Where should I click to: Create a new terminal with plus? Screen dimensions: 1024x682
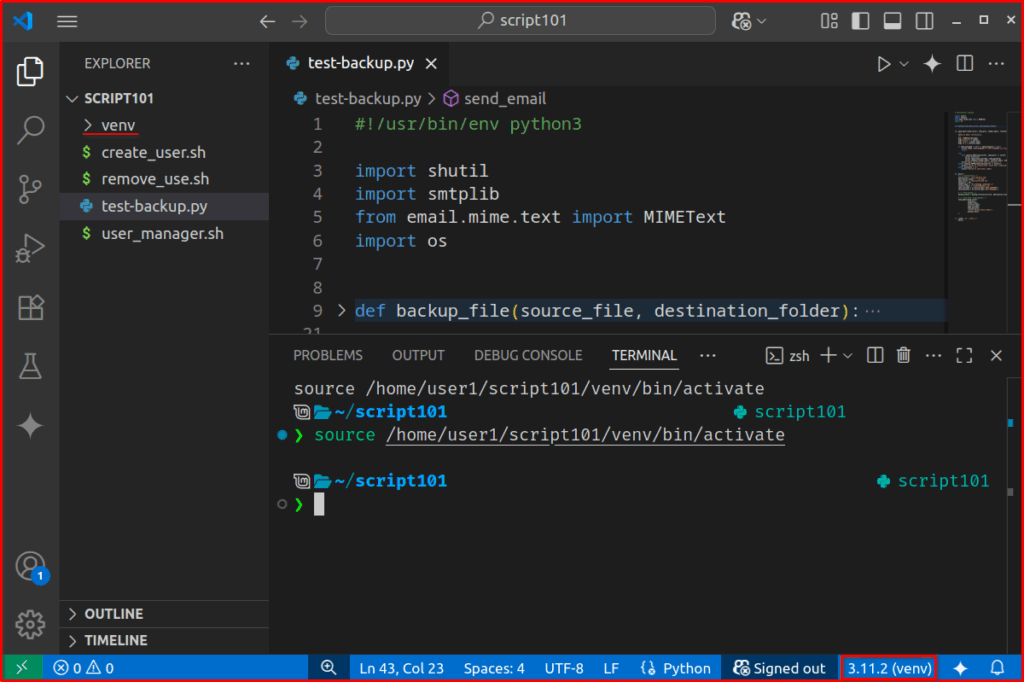[x=828, y=355]
